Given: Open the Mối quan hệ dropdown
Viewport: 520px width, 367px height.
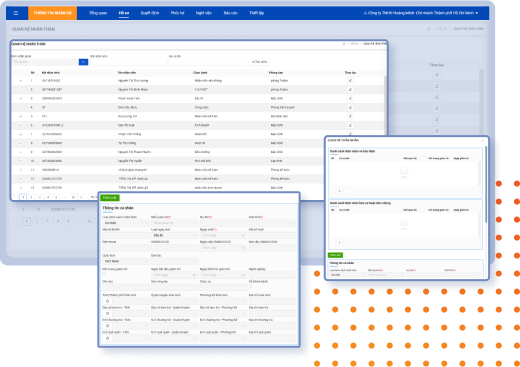Looking at the screenshot, I should 174,223.
